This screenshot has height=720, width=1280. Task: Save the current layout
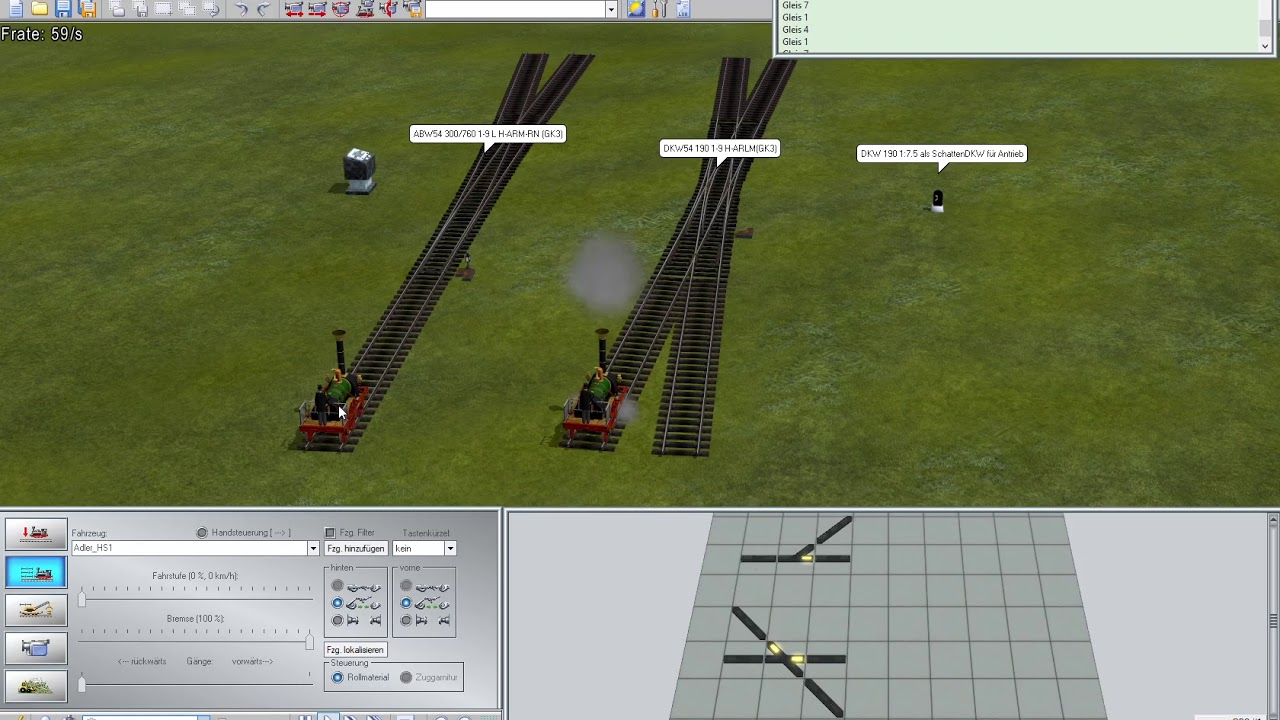pyautogui.click(x=64, y=9)
